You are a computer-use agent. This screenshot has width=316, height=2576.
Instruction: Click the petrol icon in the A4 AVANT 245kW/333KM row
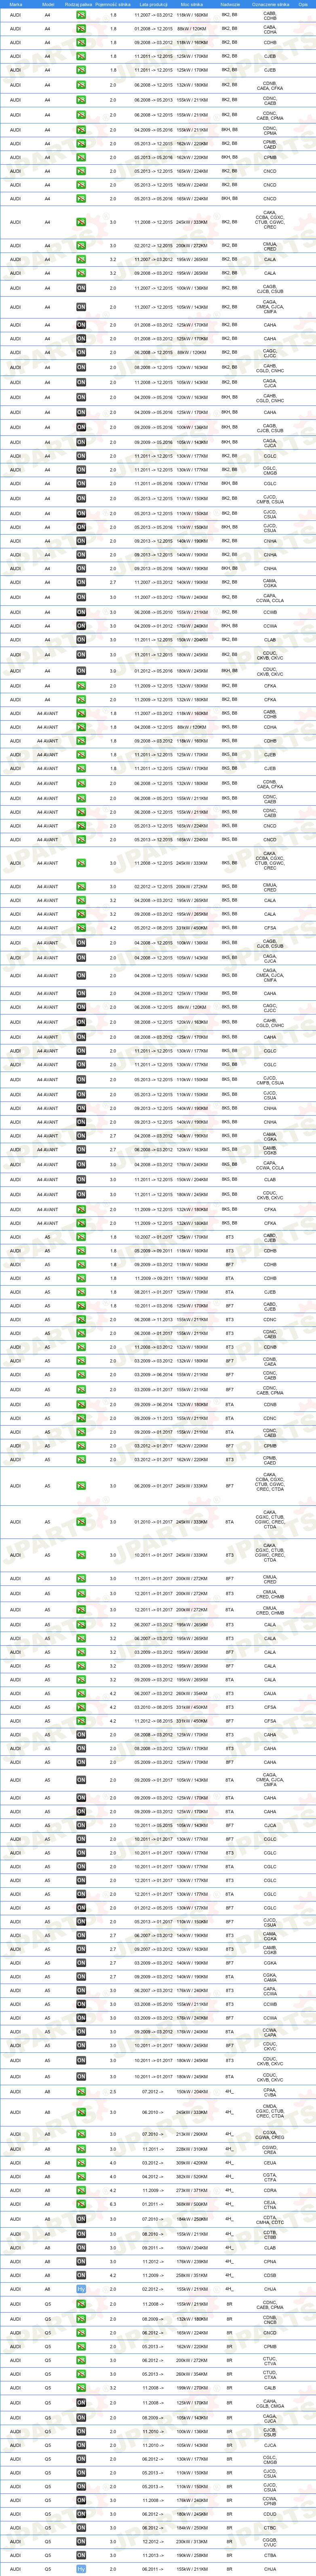coord(81,863)
